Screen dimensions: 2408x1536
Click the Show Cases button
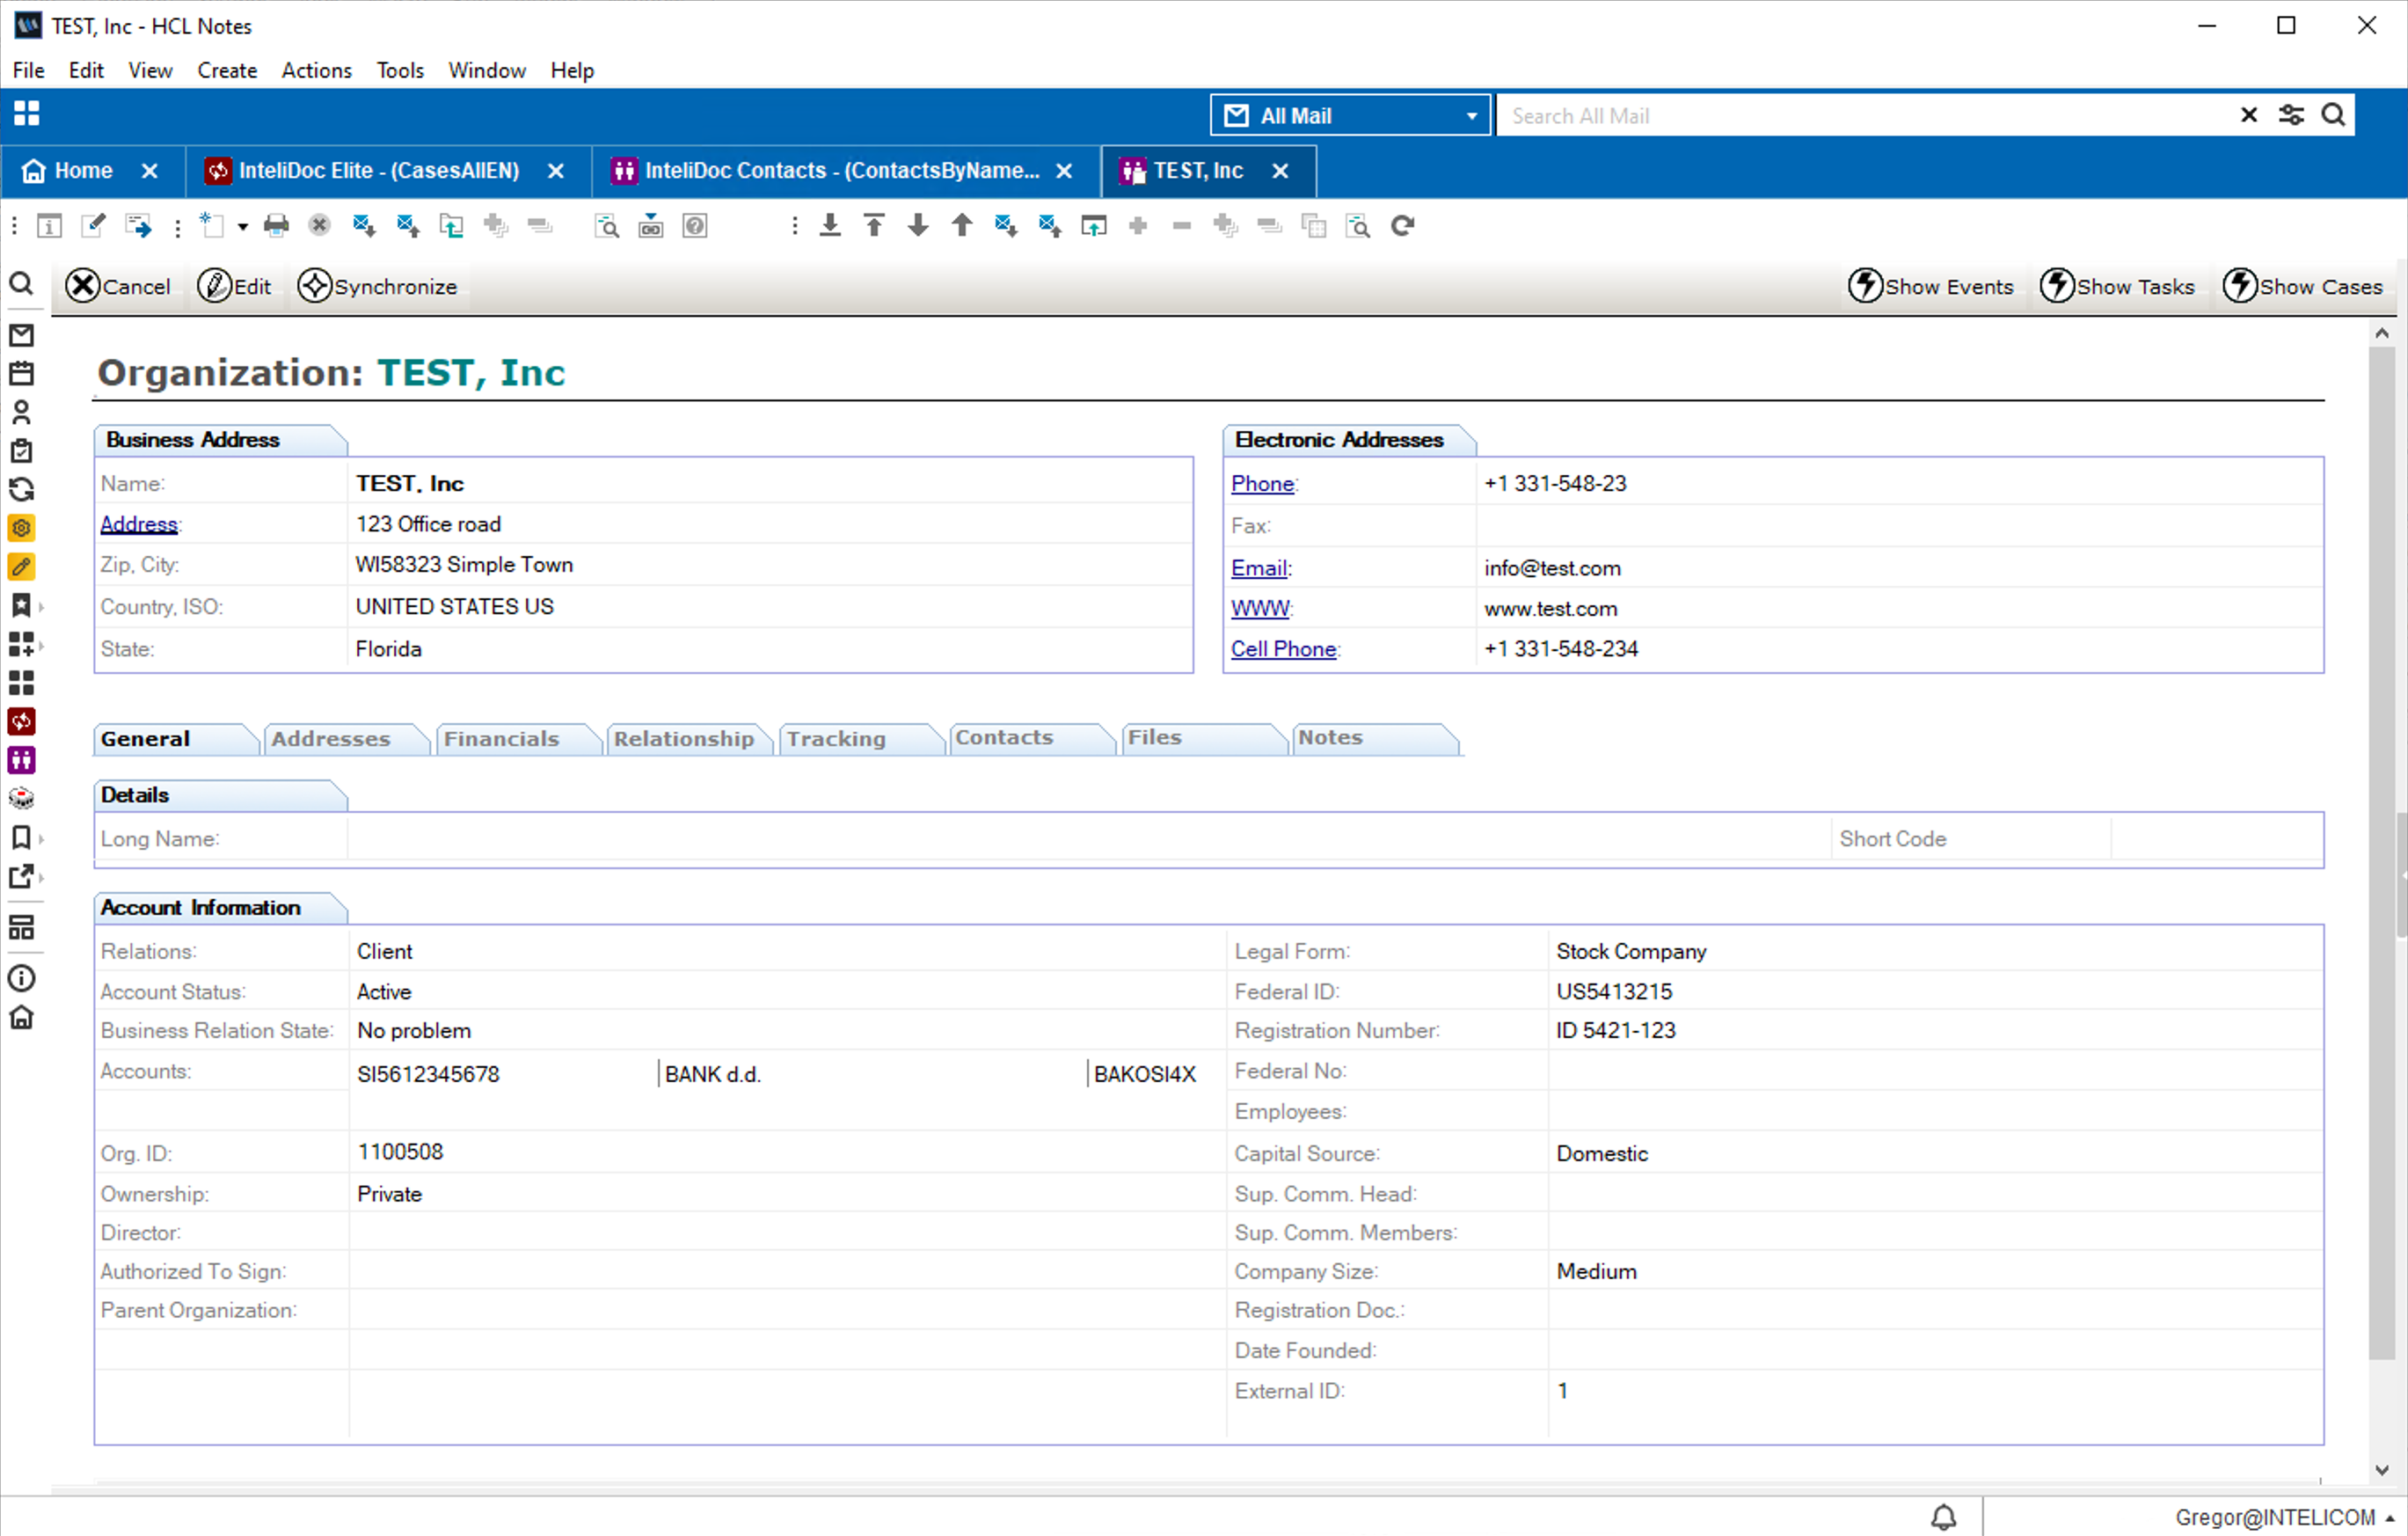(2302, 286)
